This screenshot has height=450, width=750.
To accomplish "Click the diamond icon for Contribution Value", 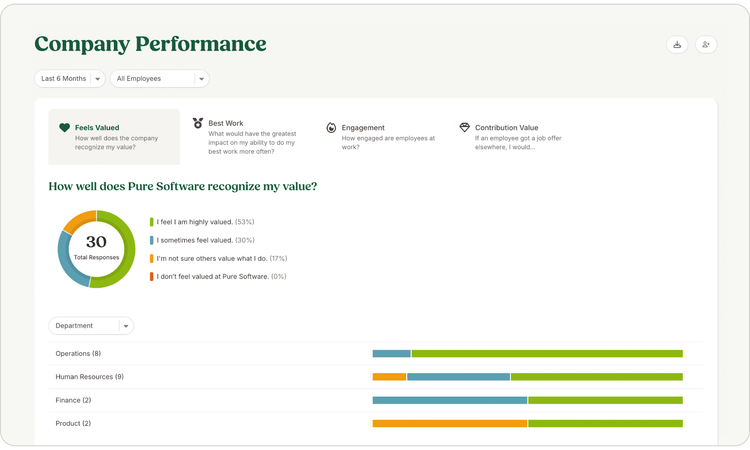I will click(x=464, y=127).
